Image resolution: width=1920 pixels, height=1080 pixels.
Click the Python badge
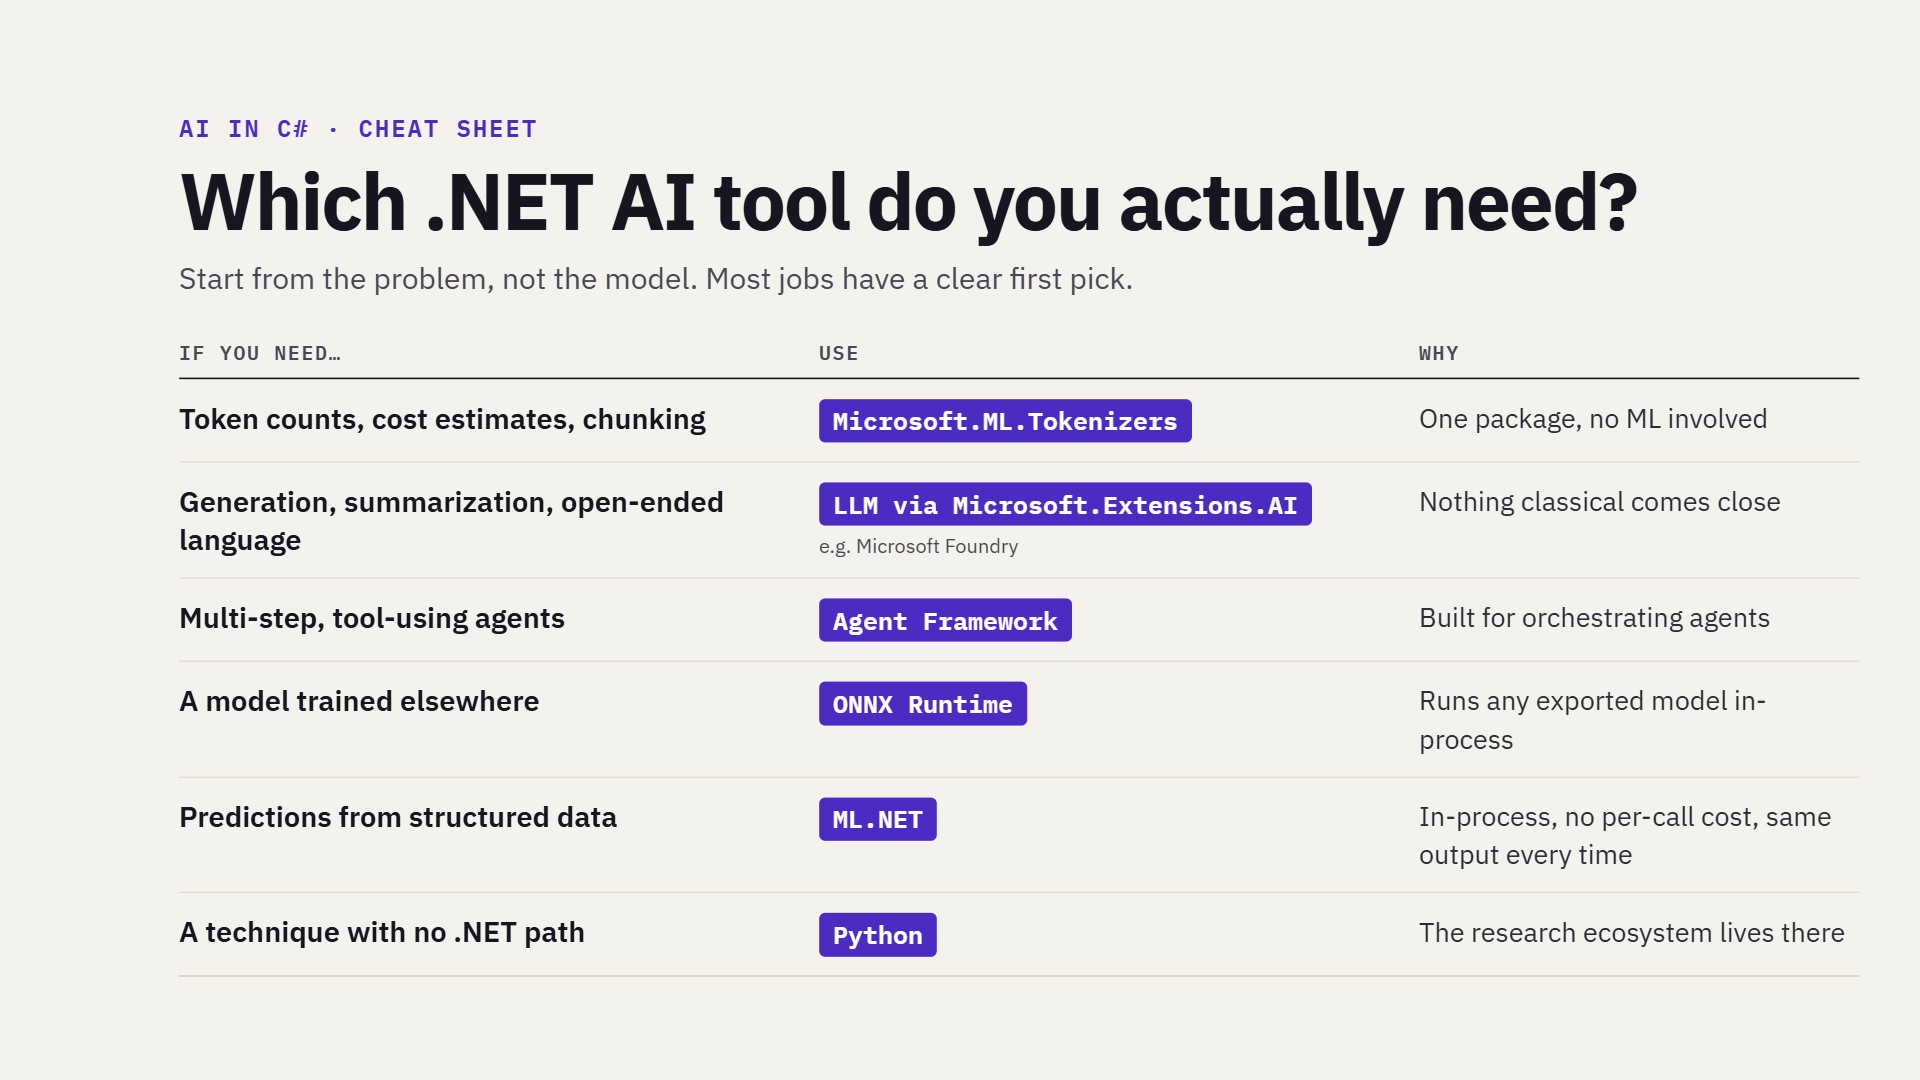click(878, 935)
